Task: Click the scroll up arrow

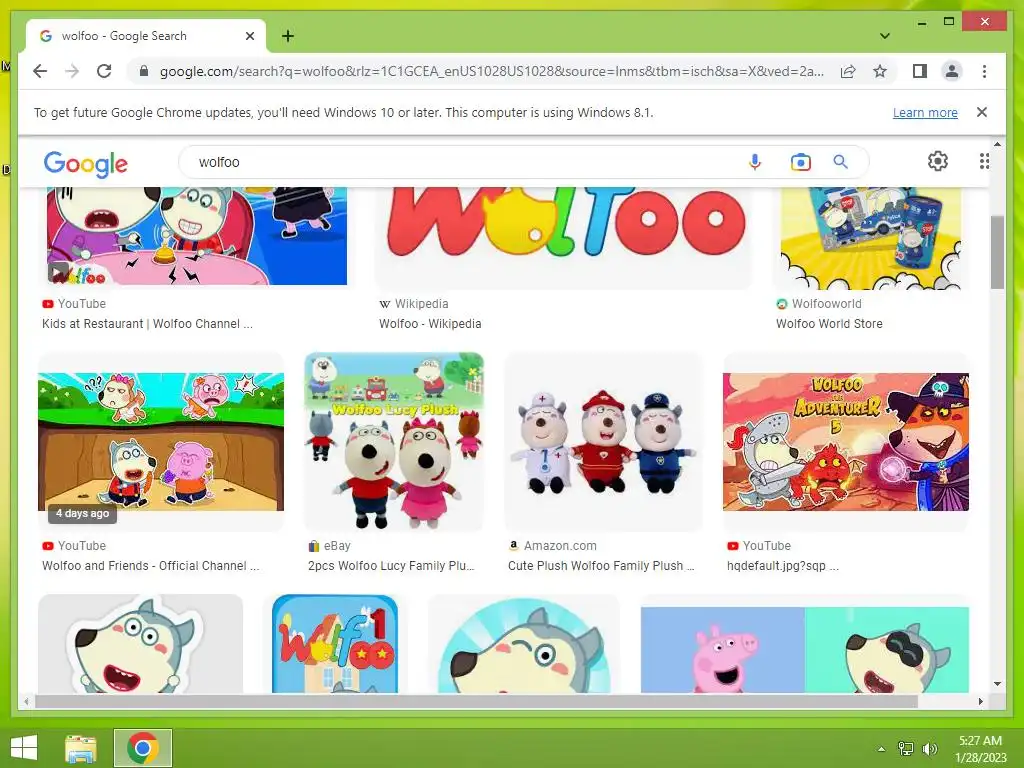Action: click(997, 144)
